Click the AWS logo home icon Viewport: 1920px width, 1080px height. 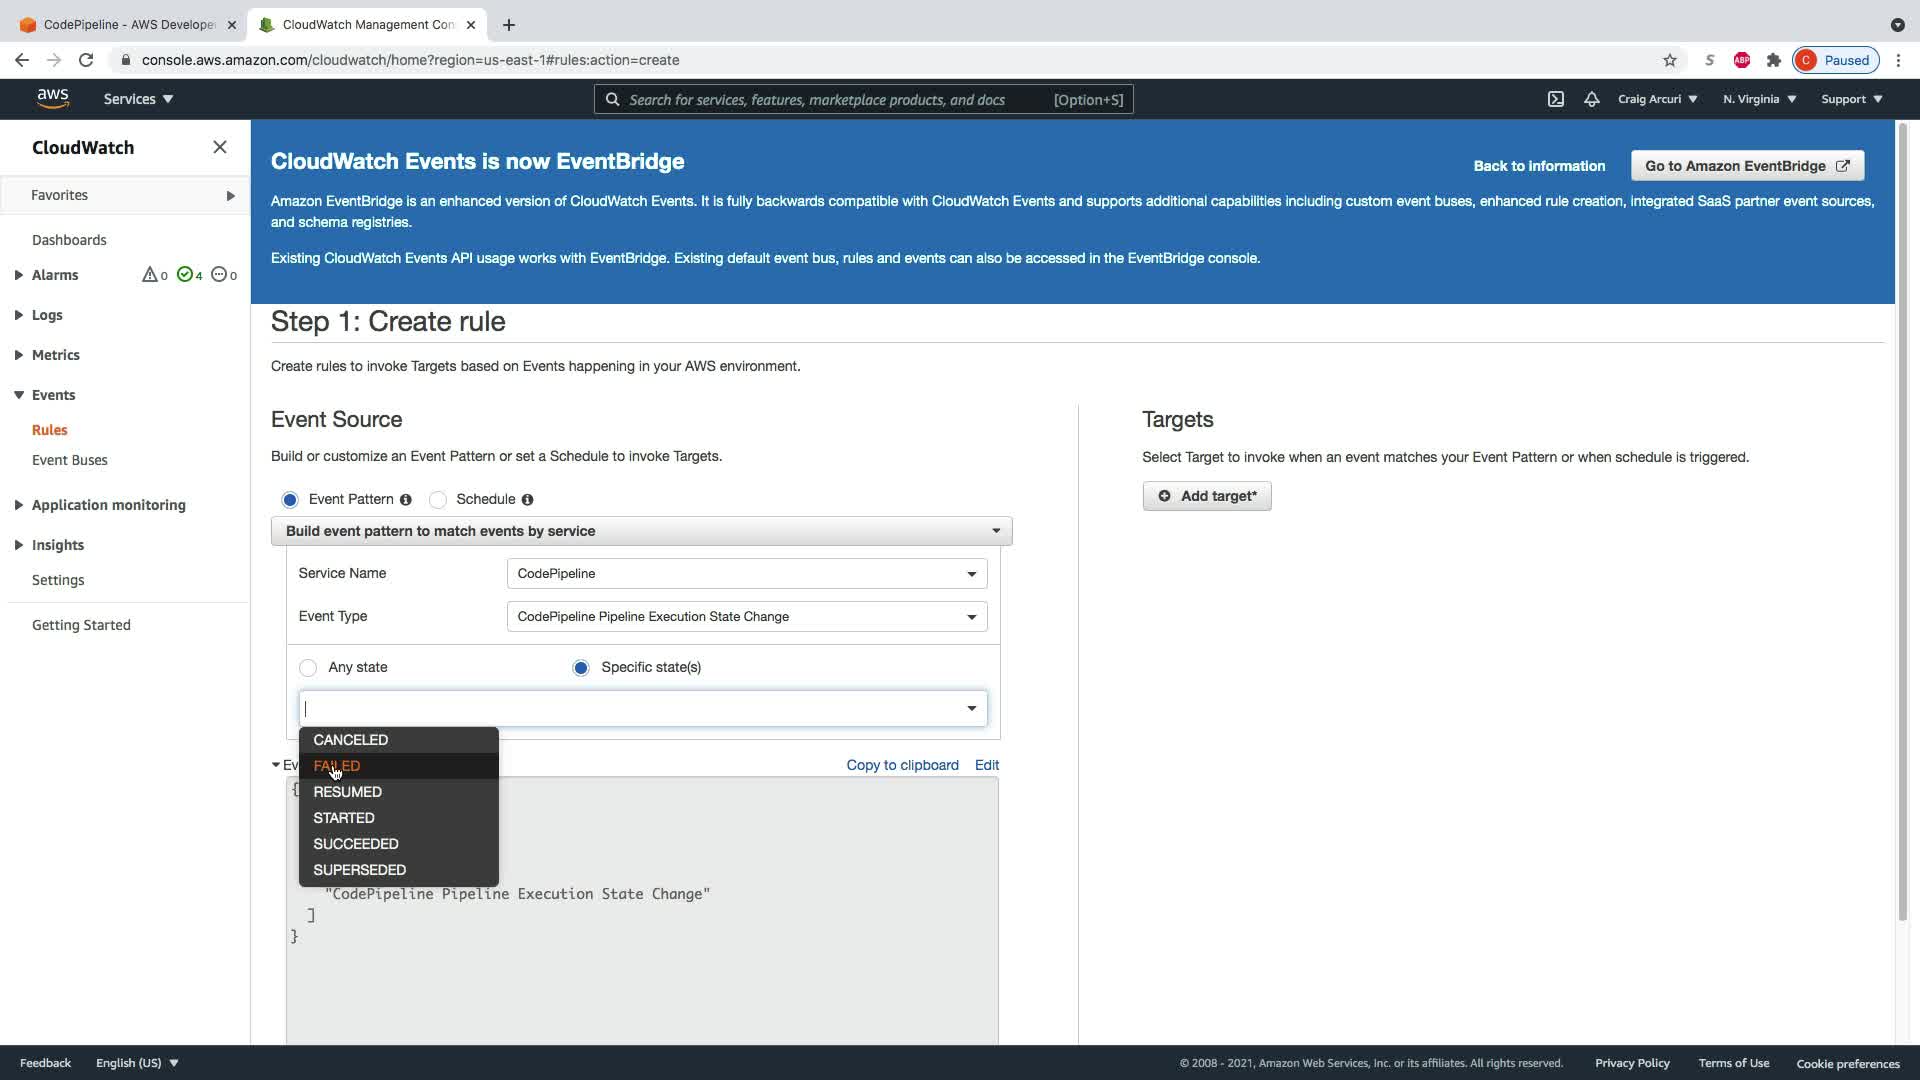(x=53, y=98)
